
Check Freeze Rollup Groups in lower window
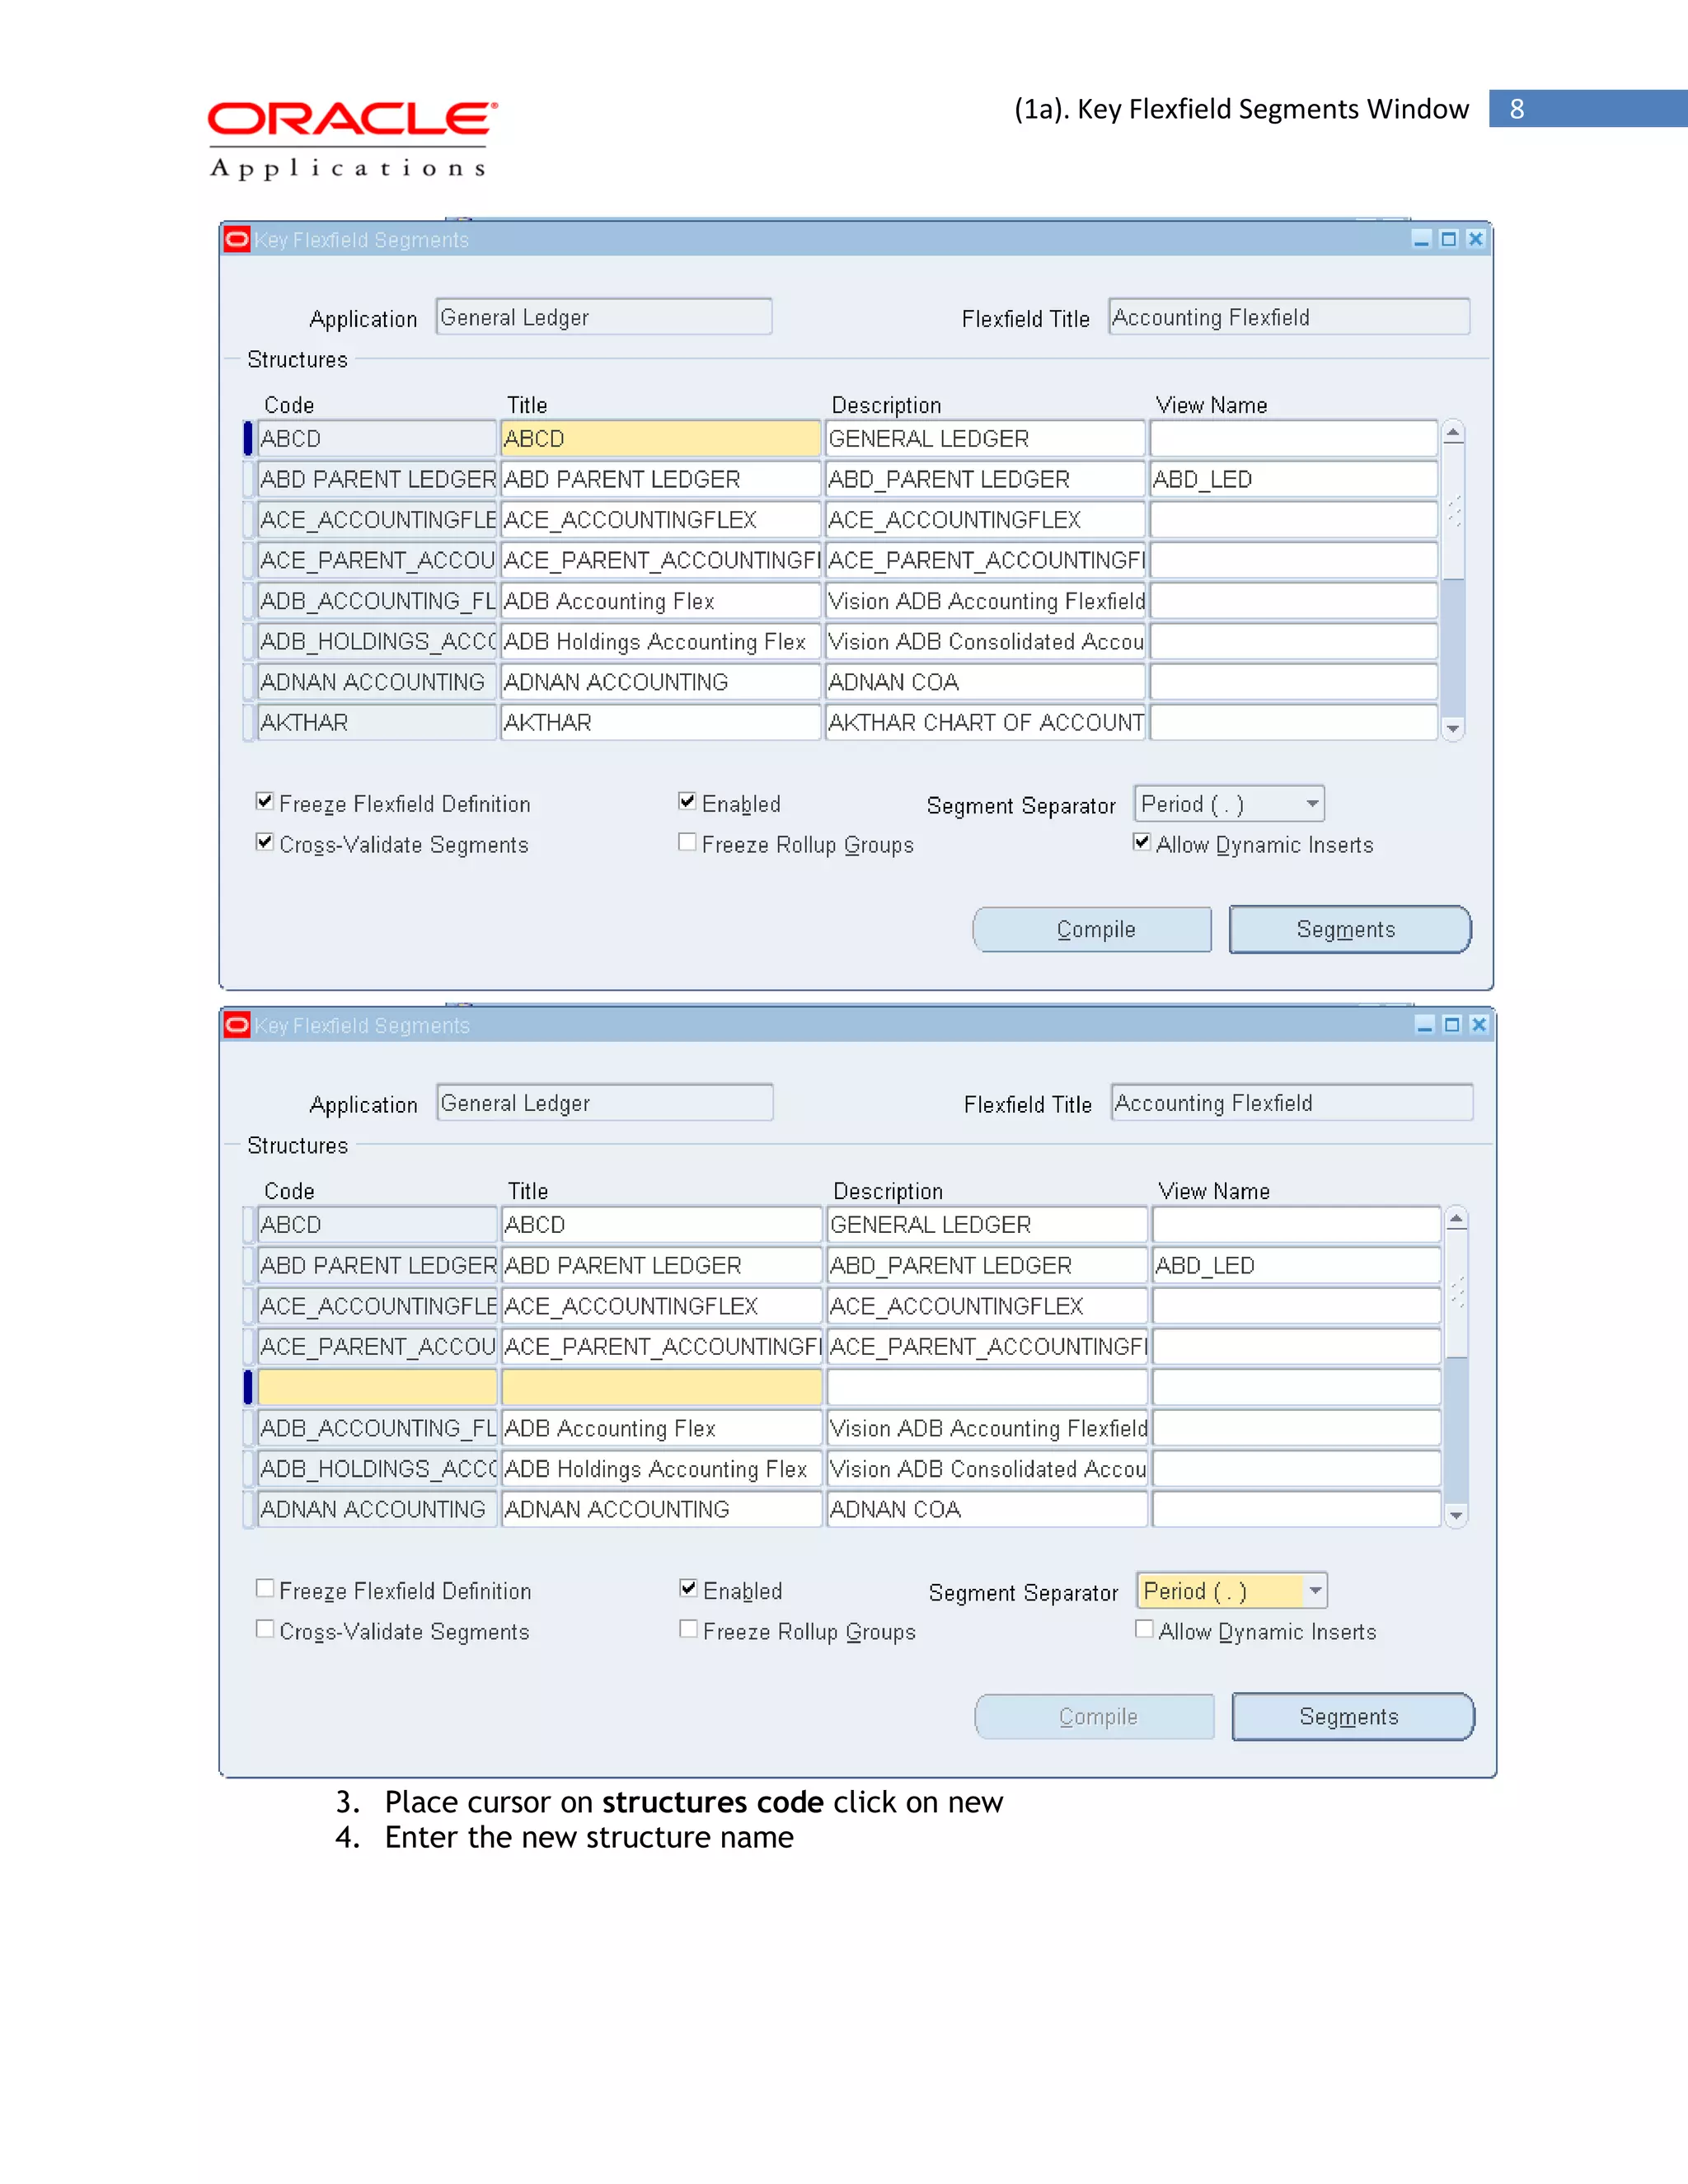688,1629
